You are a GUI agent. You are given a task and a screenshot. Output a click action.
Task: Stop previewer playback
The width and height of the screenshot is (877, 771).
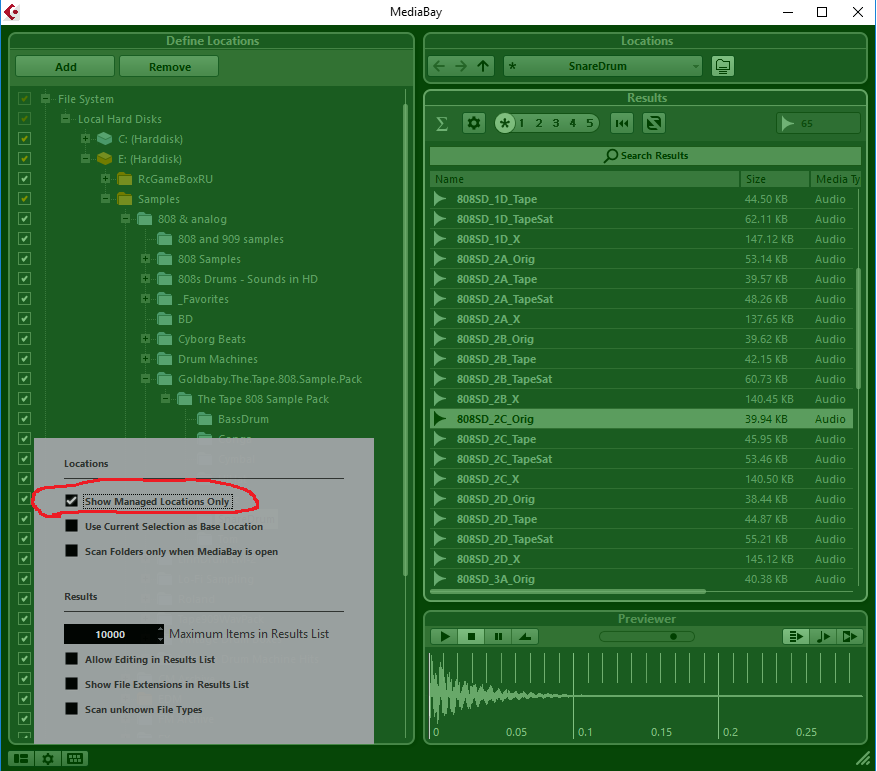[x=471, y=636]
